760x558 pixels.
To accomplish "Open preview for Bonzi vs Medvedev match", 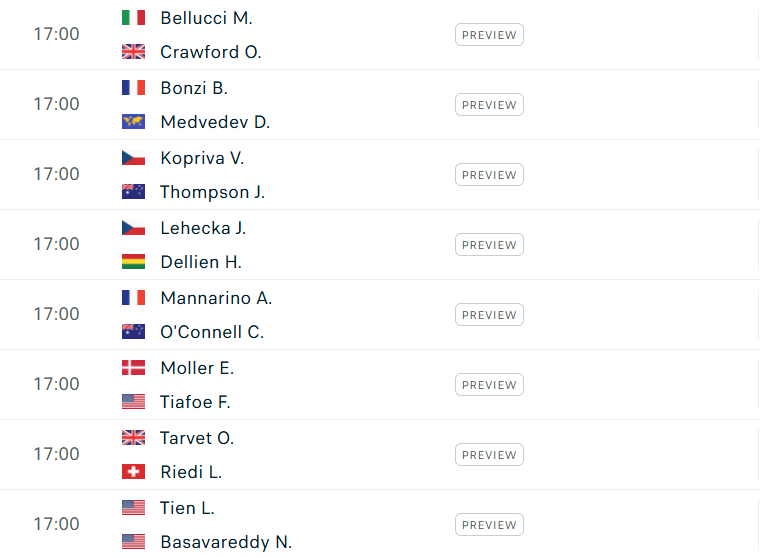I will [489, 105].
